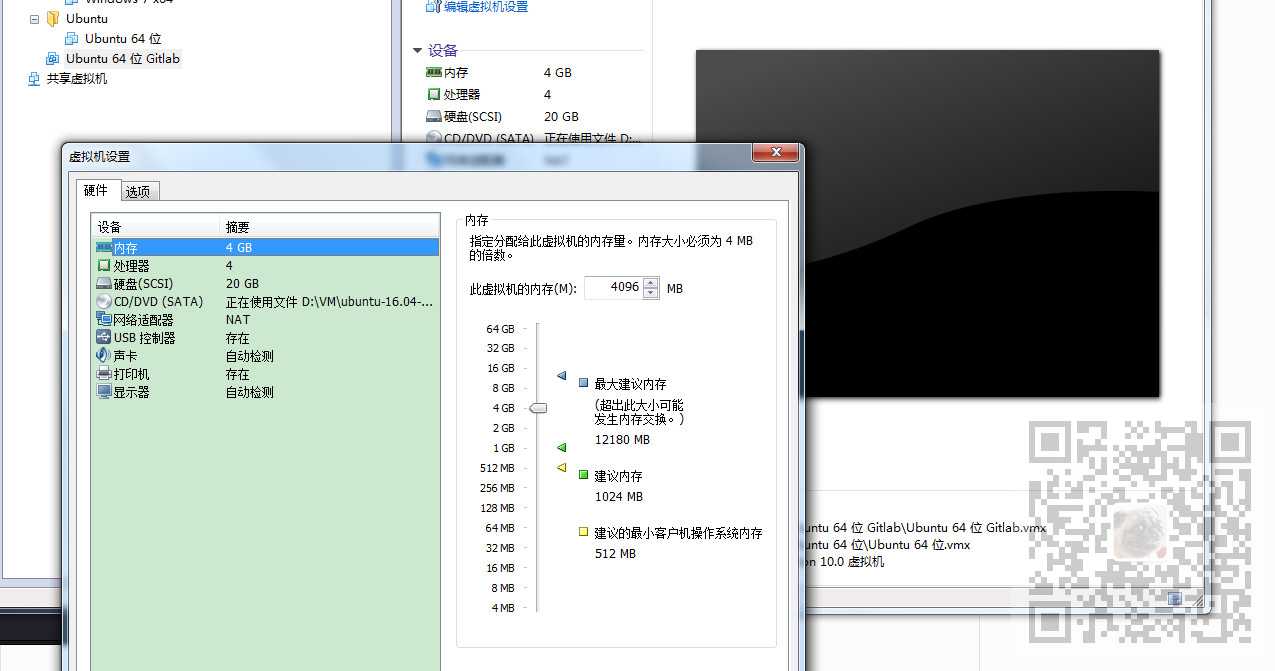Viewport: 1275px width, 671px height.
Task: Click the 20 GB disk value in main window
Action: click(x=561, y=116)
